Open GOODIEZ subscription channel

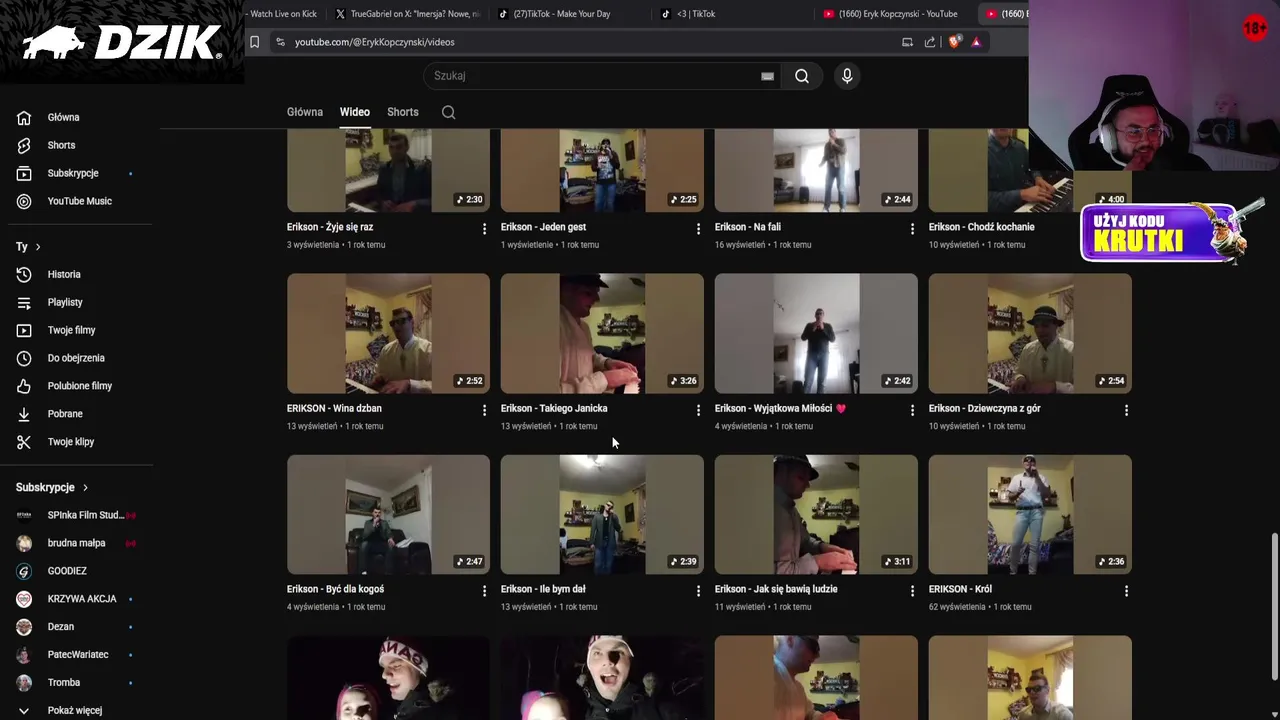point(67,571)
